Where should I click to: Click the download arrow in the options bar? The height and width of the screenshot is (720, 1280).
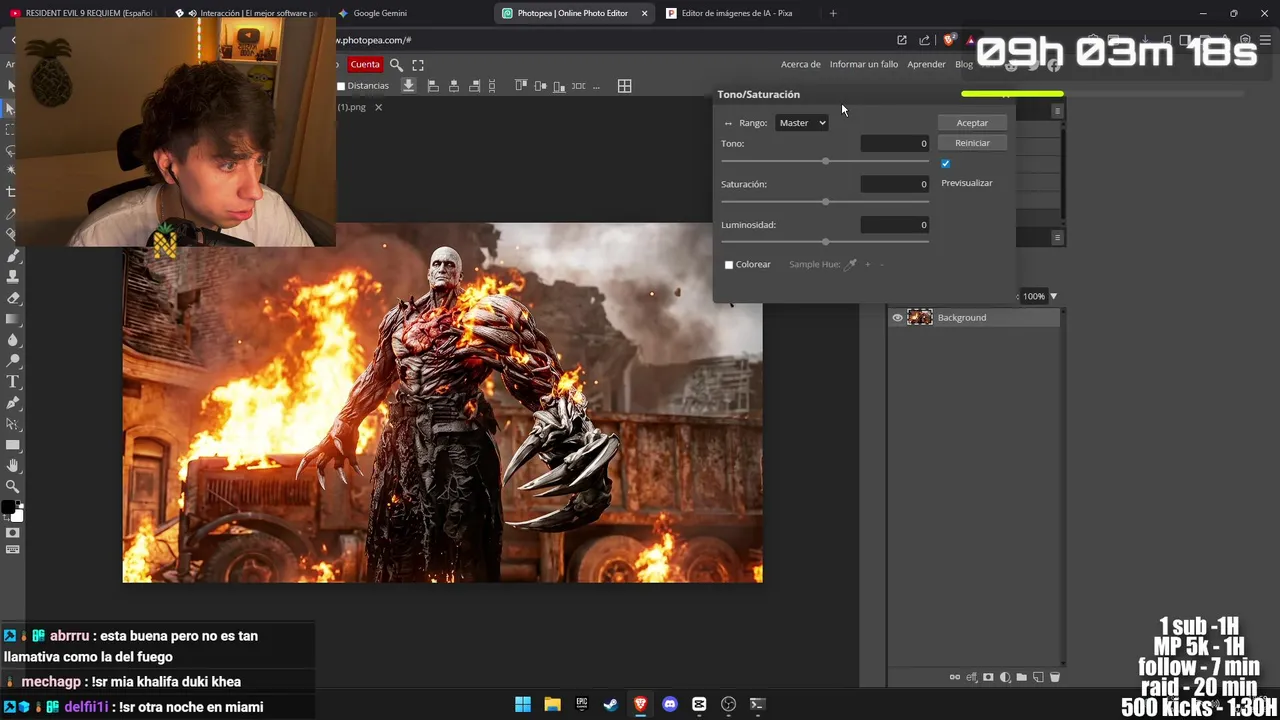(x=409, y=86)
